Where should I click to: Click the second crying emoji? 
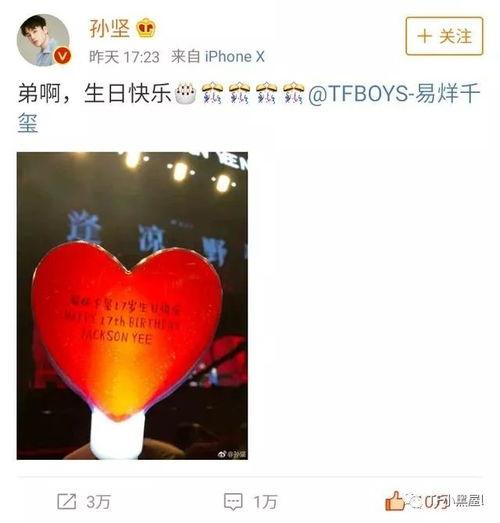tap(239, 93)
